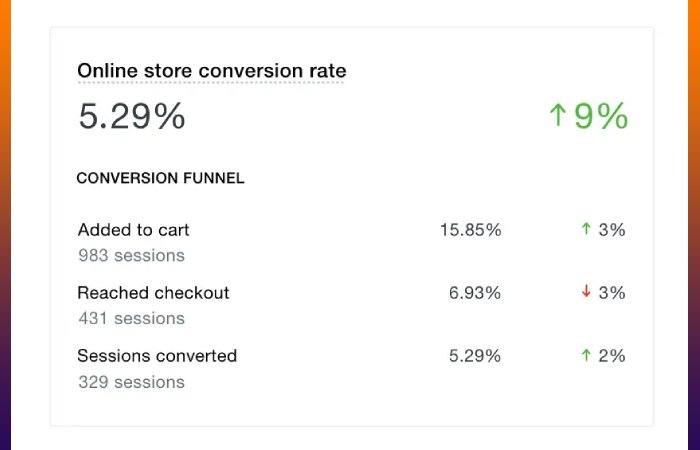Click the 3% decrease for Reached checkout
The image size is (700, 450).
tap(612, 293)
